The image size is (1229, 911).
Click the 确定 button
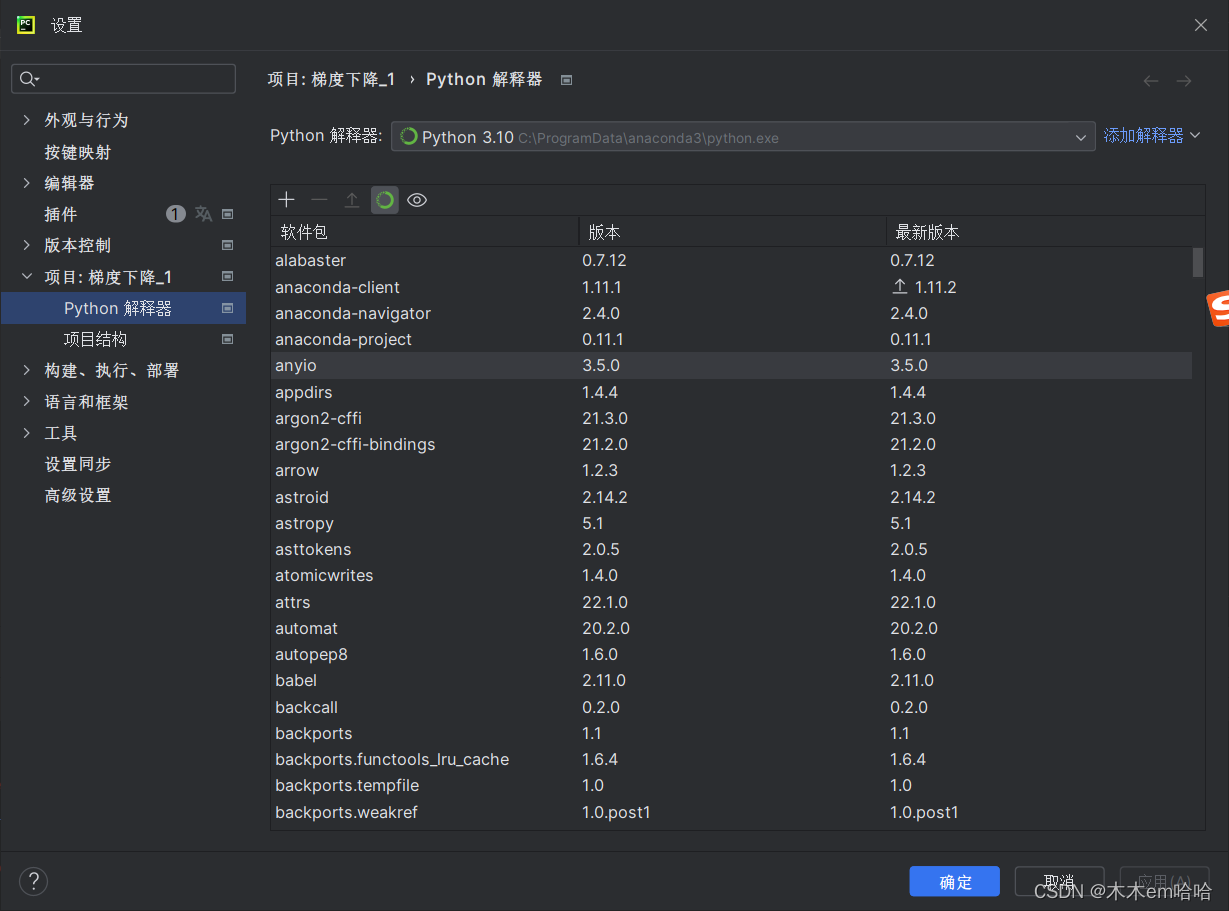pyautogui.click(x=954, y=881)
